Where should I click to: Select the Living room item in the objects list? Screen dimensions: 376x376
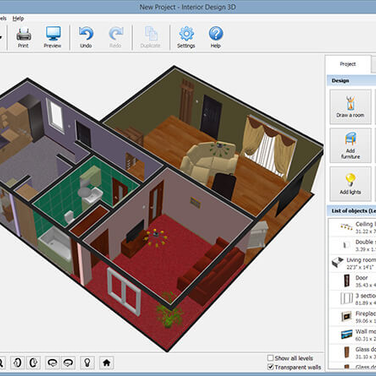coord(353,263)
